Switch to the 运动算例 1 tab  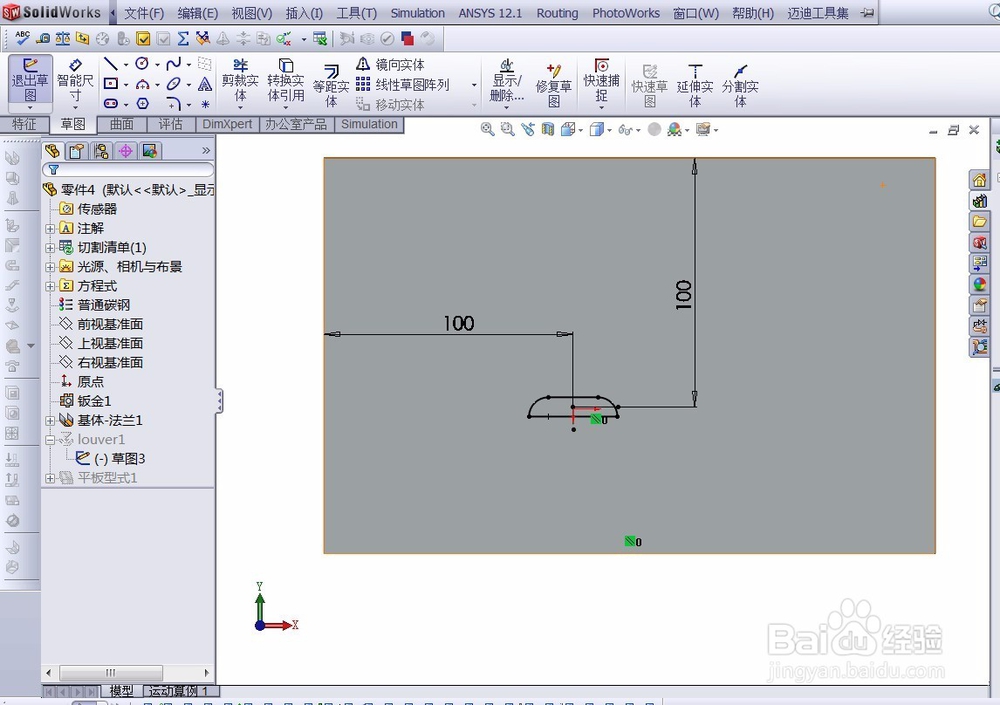tap(179, 691)
